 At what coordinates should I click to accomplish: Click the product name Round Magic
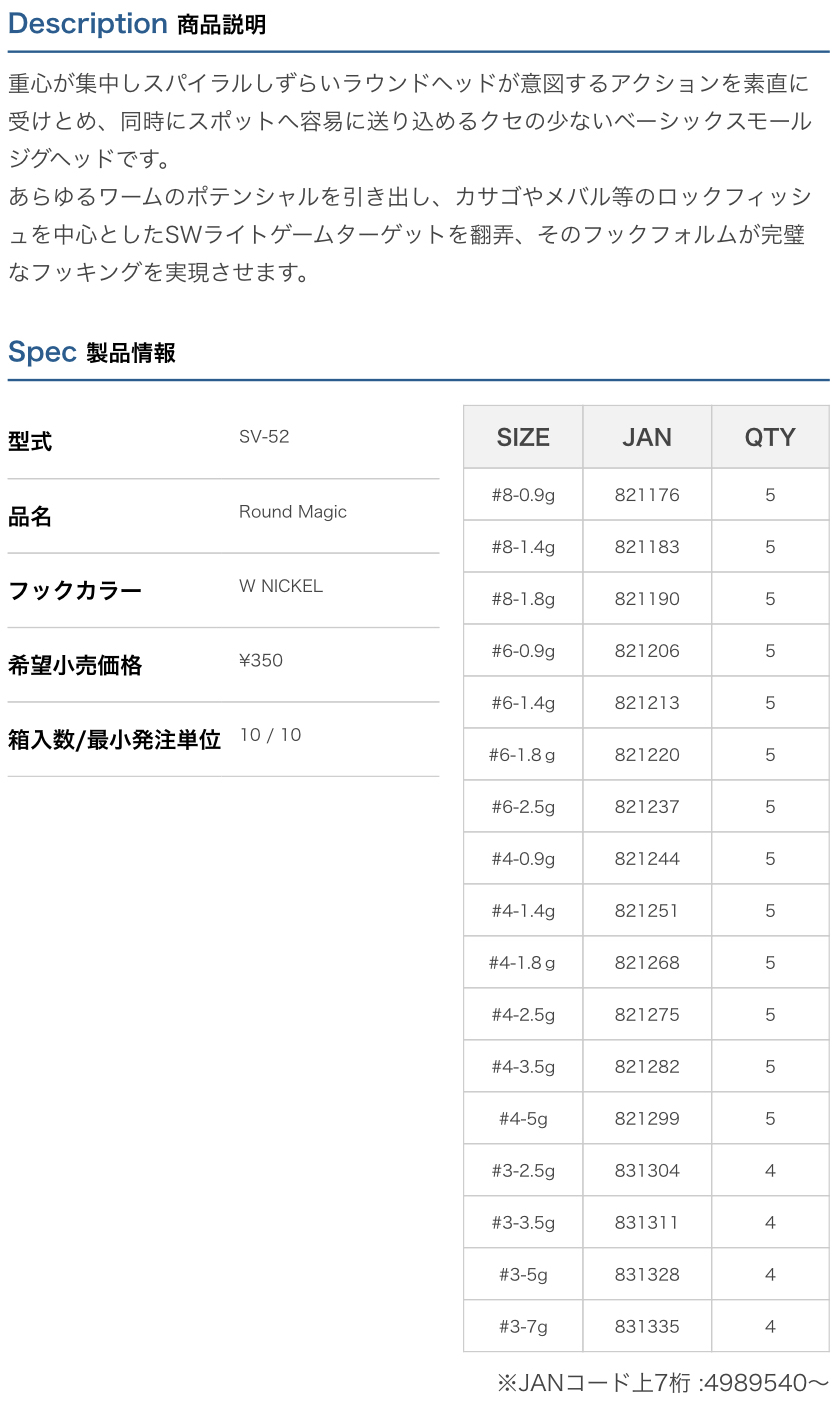pyautogui.click(x=293, y=512)
